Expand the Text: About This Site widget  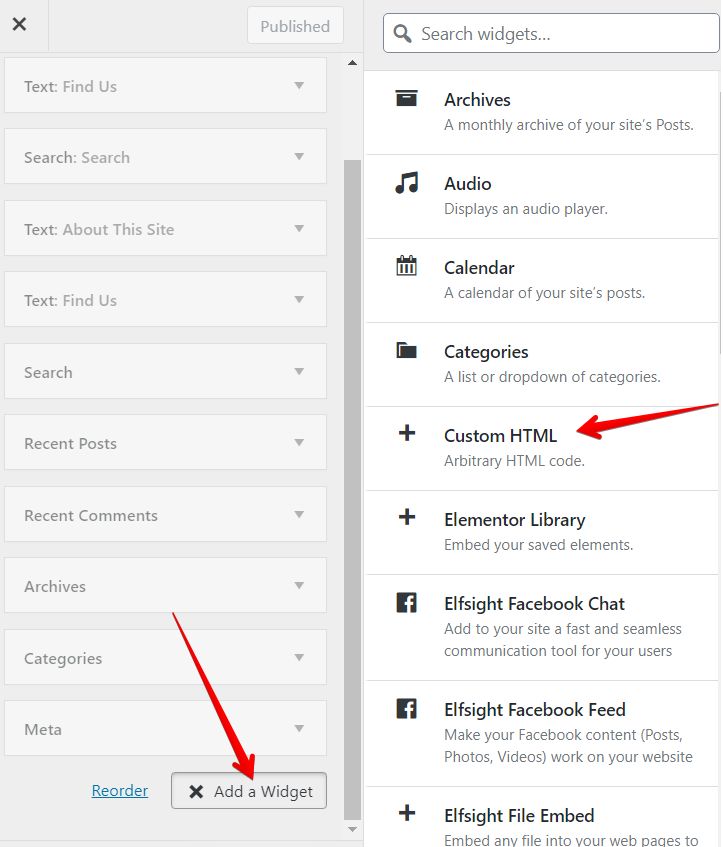tap(298, 229)
